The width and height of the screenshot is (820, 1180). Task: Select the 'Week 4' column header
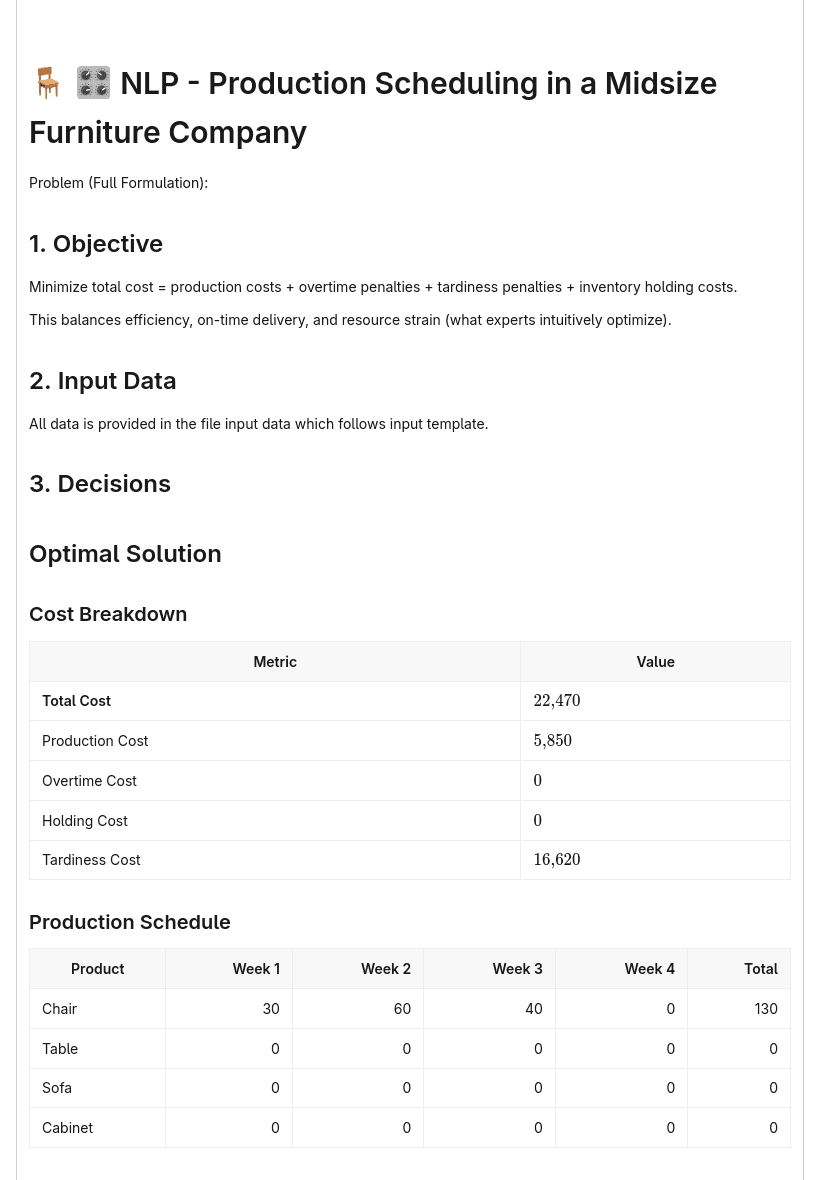[x=649, y=969]
